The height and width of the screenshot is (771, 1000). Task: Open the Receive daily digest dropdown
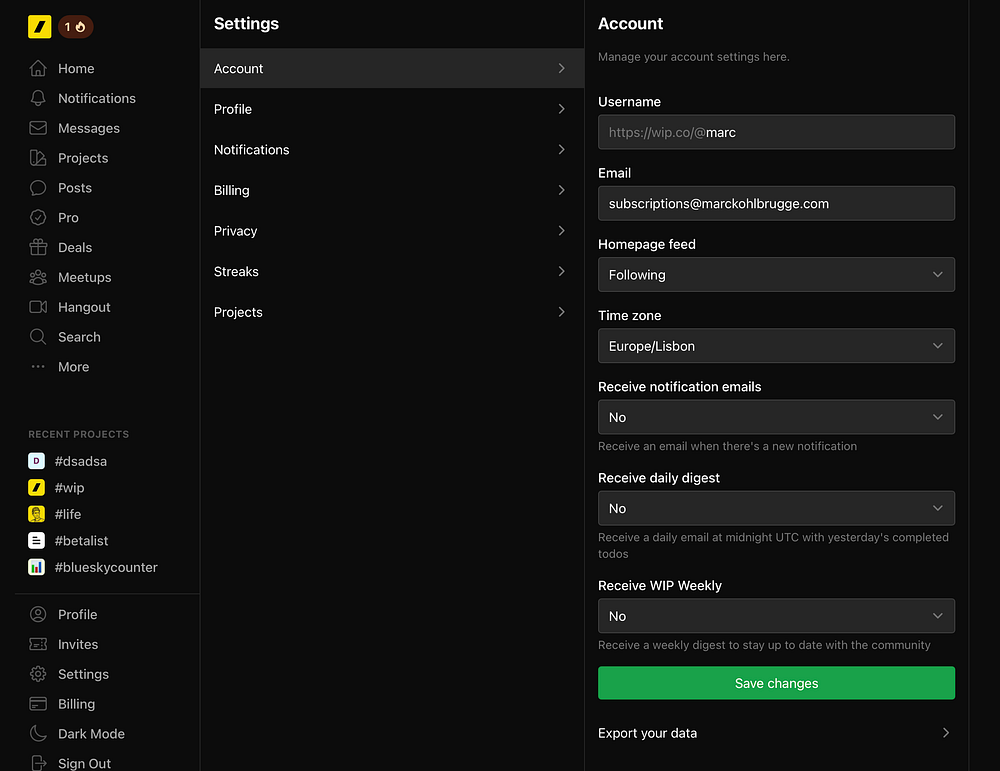click(x=776, y=508)
